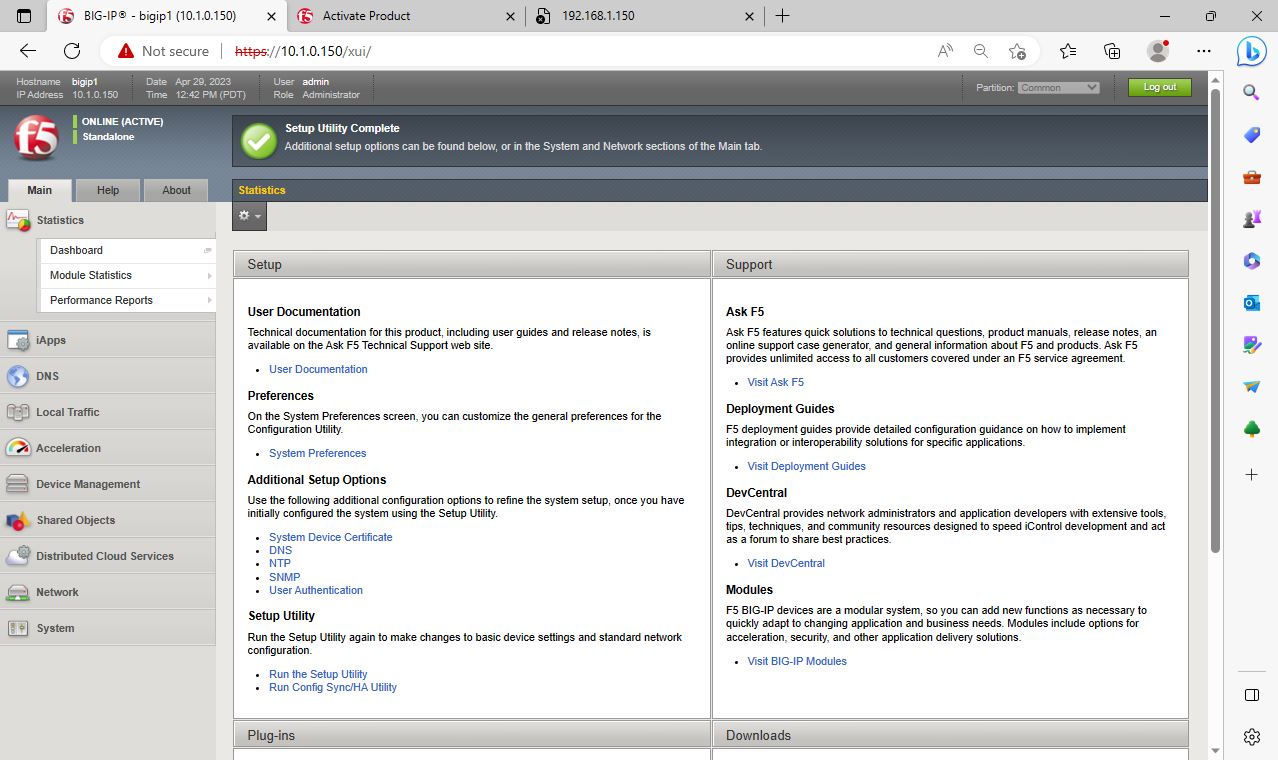Screen dimensions: 1278x760
Task: Open the System section icon
Action: [x=18, y=628]
